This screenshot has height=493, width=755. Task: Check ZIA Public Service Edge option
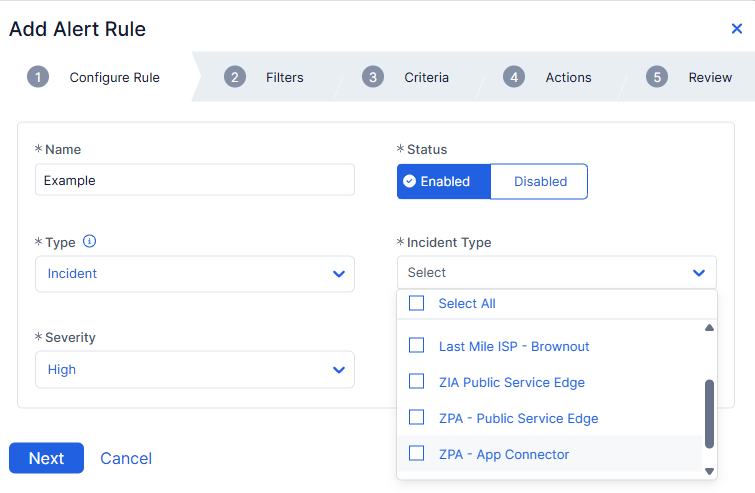(x=417, y=382)
